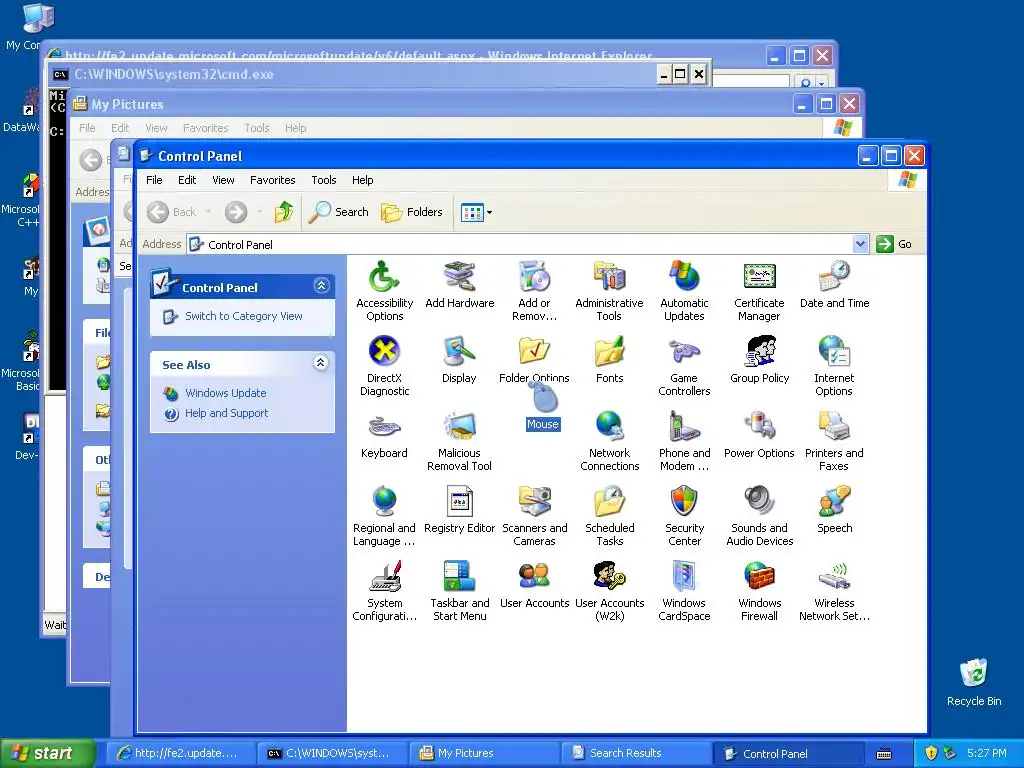
Task: Collapse the See Also sidebar section
Action: tap(321, 363)
